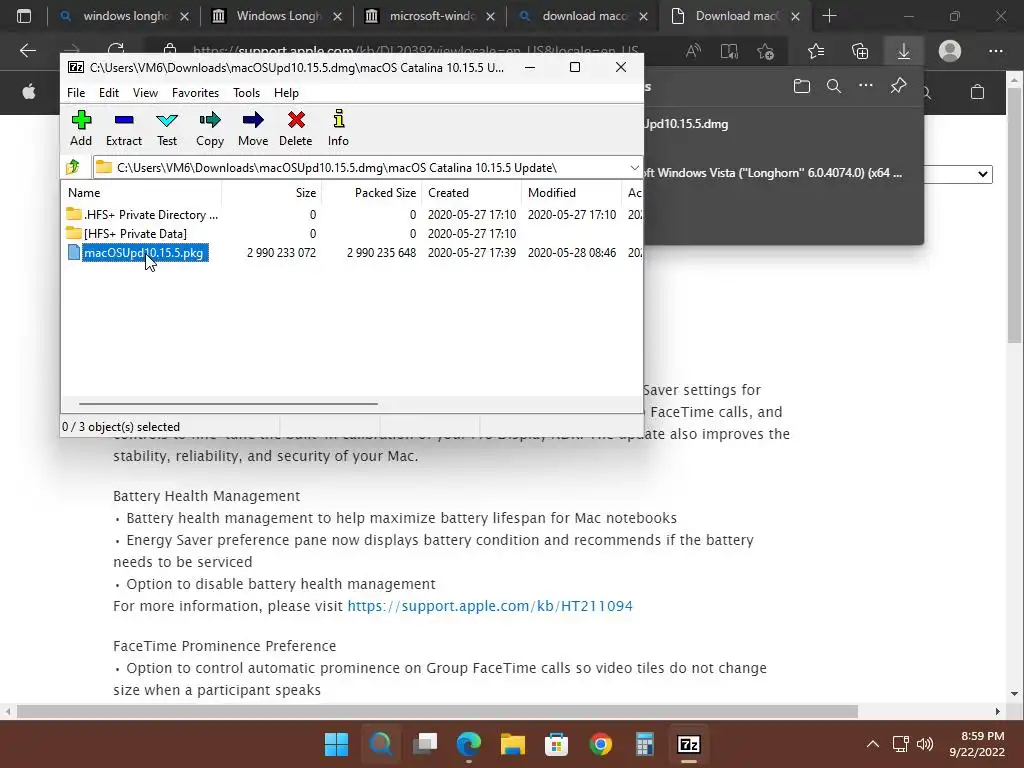Open Microsoft Store from the taskbar
The image size is (1024, 768).
(x=556, y=744)
